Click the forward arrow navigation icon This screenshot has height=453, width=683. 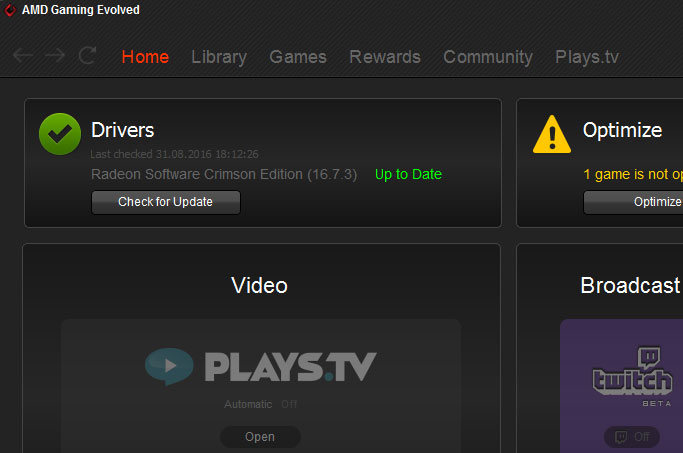(55, 55)
